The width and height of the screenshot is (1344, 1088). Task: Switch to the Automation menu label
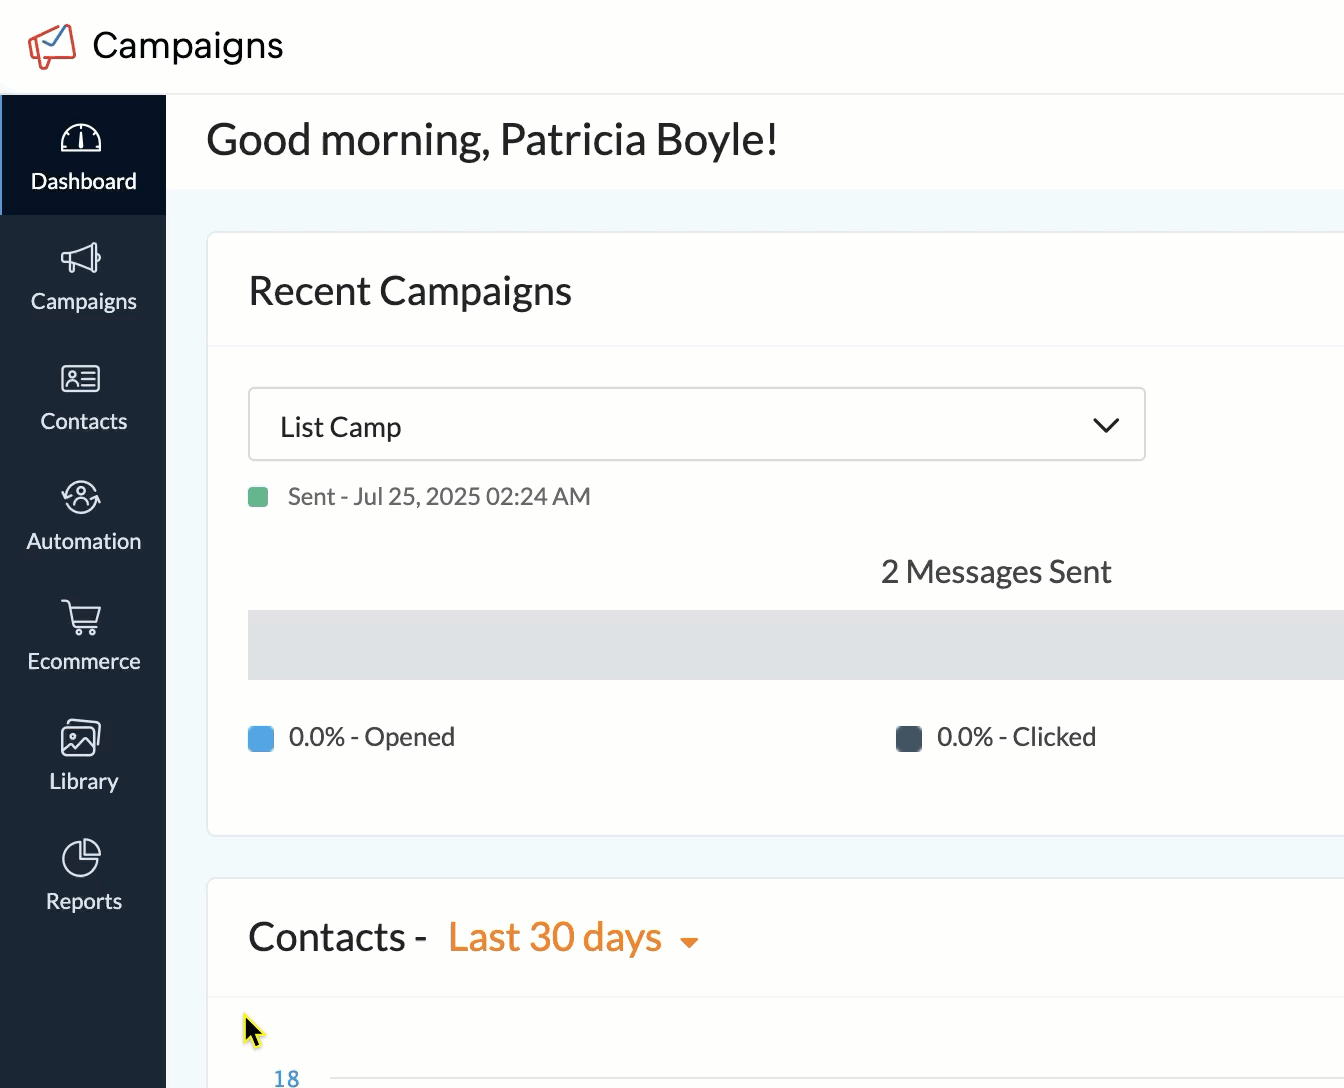[x=84, y=541]
